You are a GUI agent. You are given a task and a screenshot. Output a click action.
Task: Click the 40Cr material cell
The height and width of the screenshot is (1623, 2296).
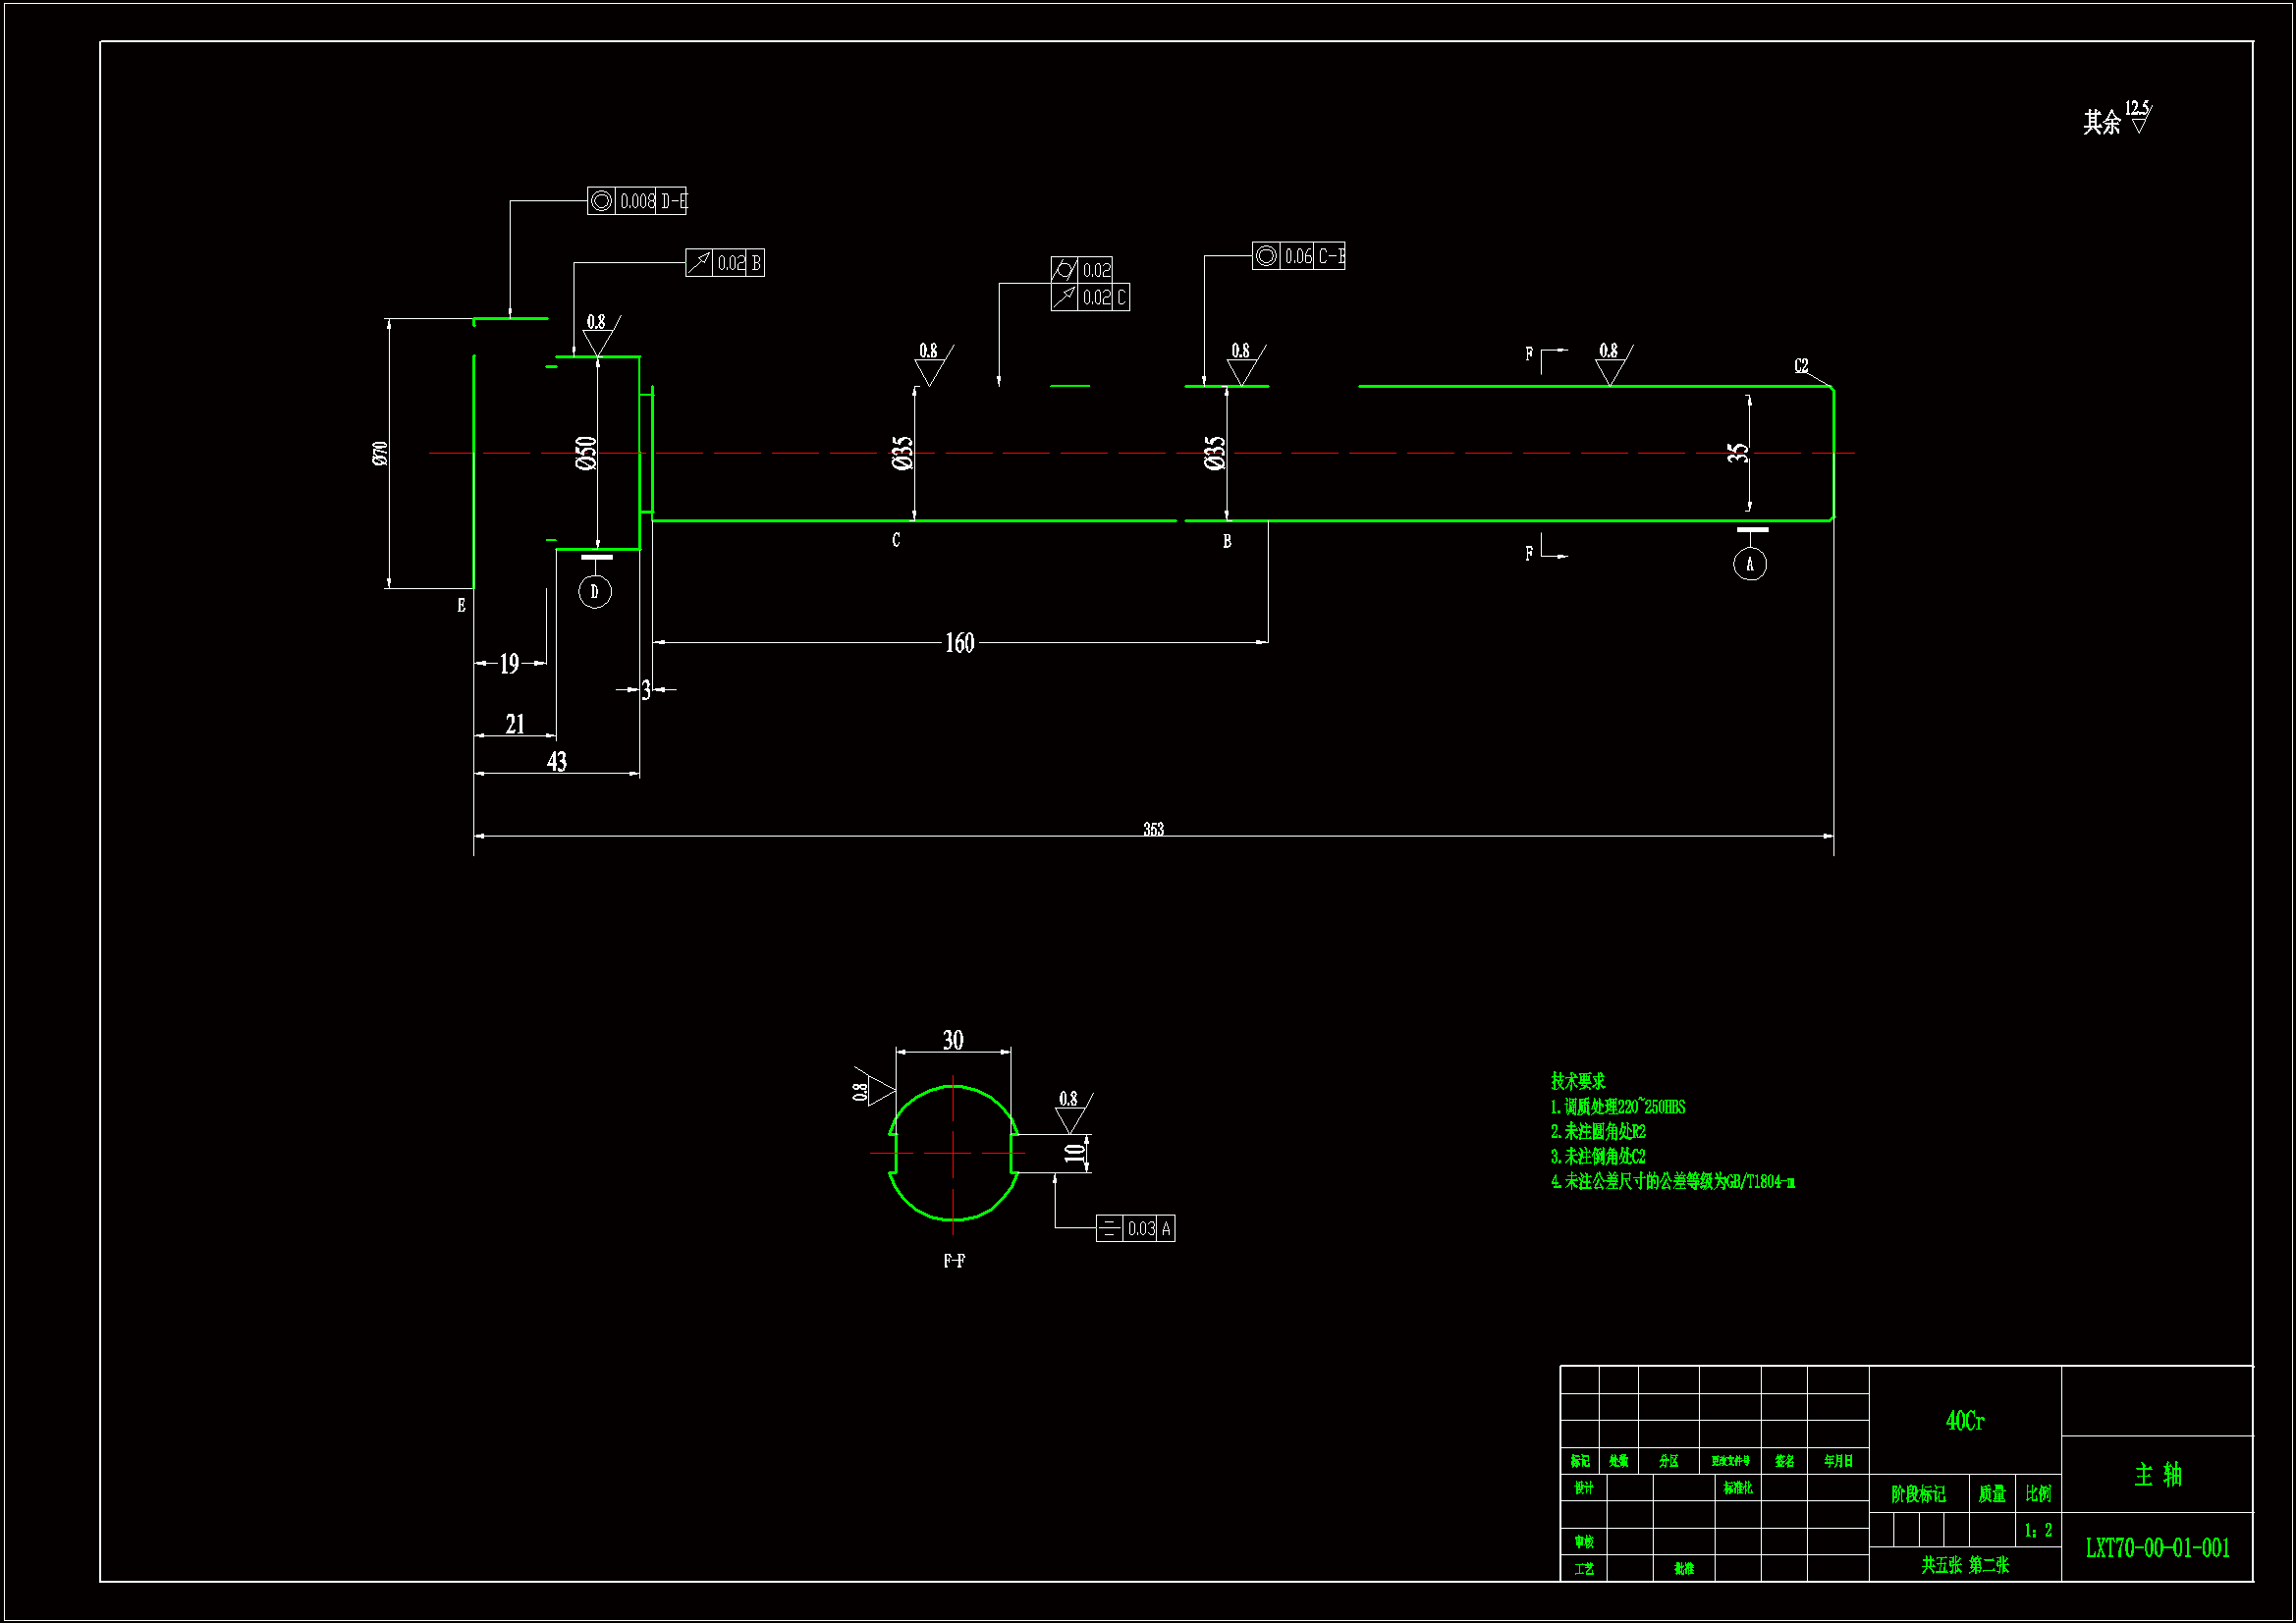coord(1964,1420)
